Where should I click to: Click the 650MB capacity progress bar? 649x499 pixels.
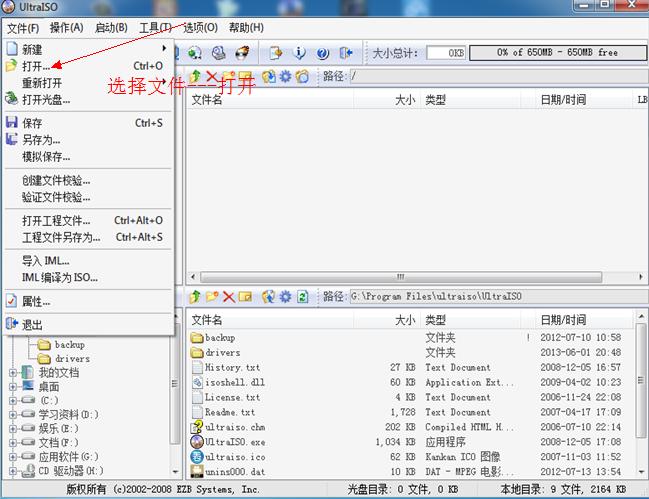[558, 53]
